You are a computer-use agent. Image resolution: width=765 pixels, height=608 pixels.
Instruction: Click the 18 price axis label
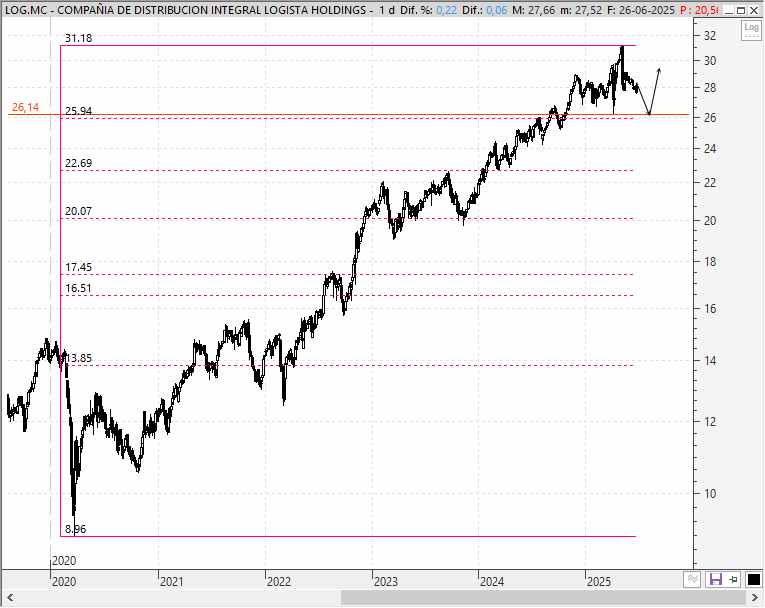(x=710, y=262)
